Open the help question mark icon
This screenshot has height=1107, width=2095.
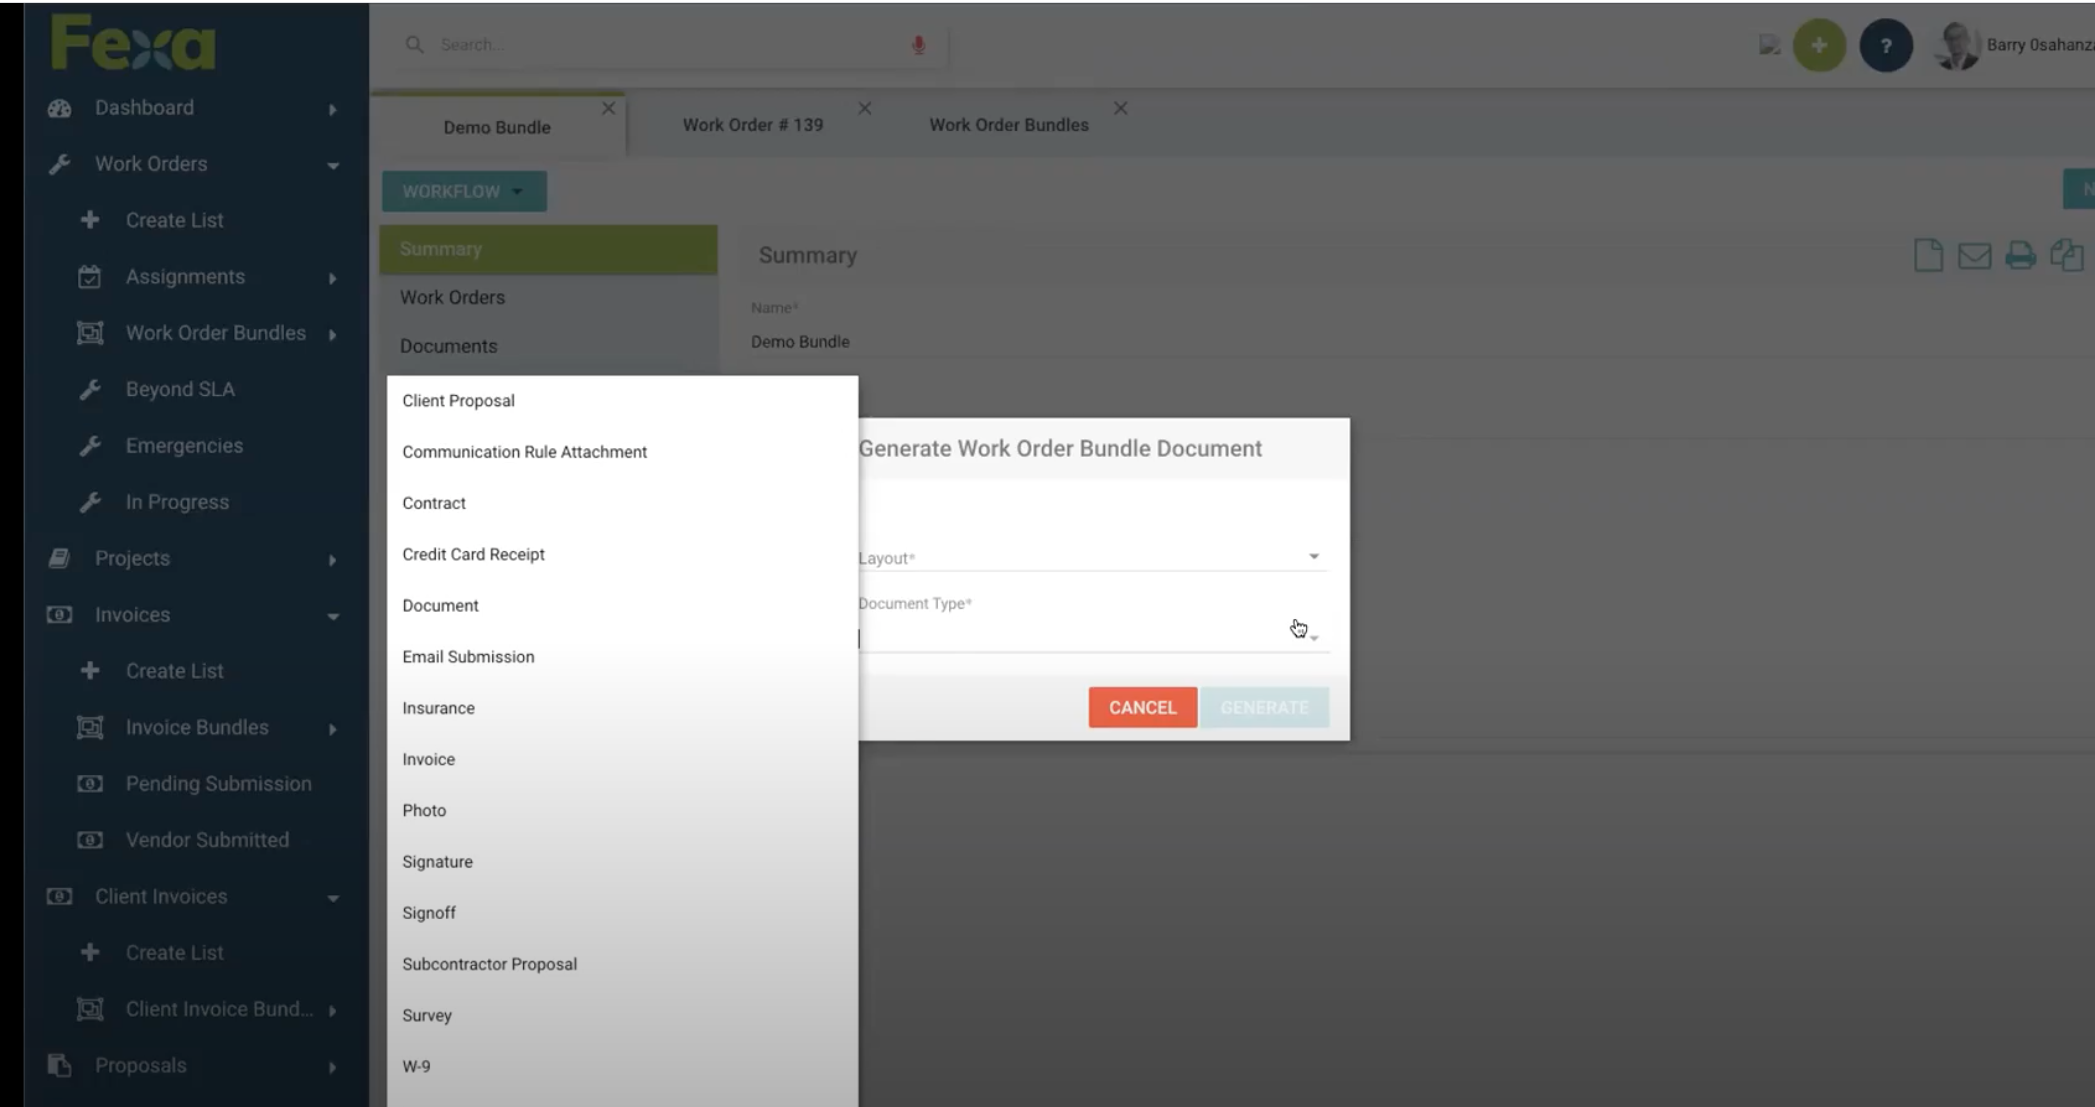(x=1886, y=45)
